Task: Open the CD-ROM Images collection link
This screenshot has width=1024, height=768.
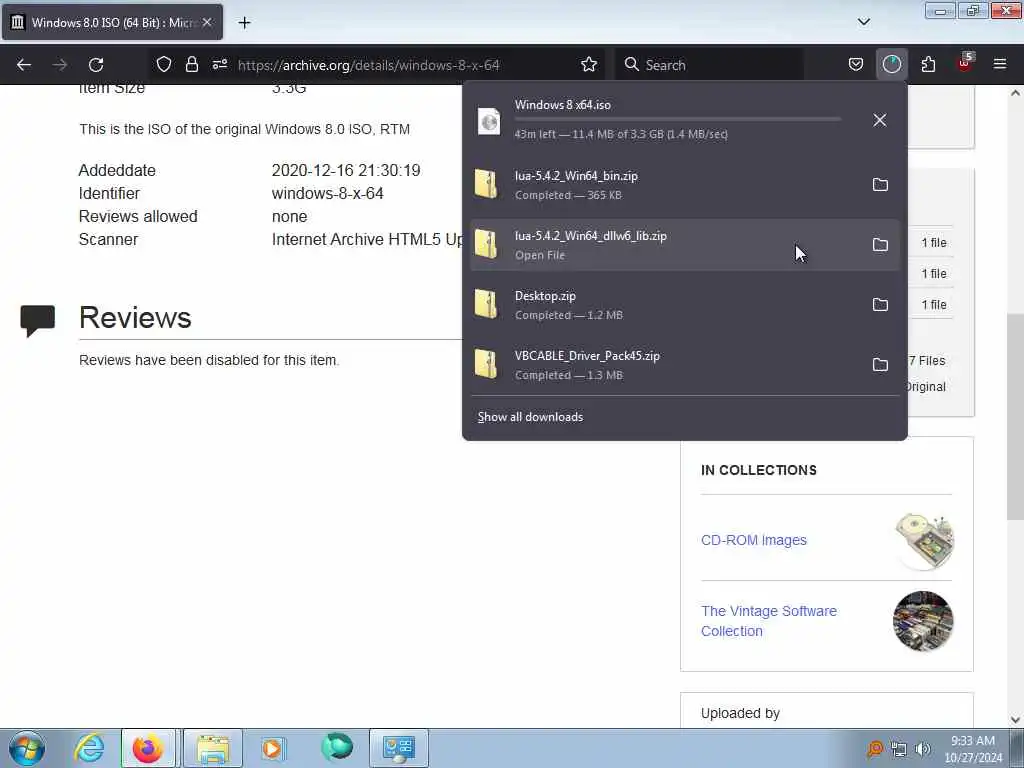Action: 754,540
